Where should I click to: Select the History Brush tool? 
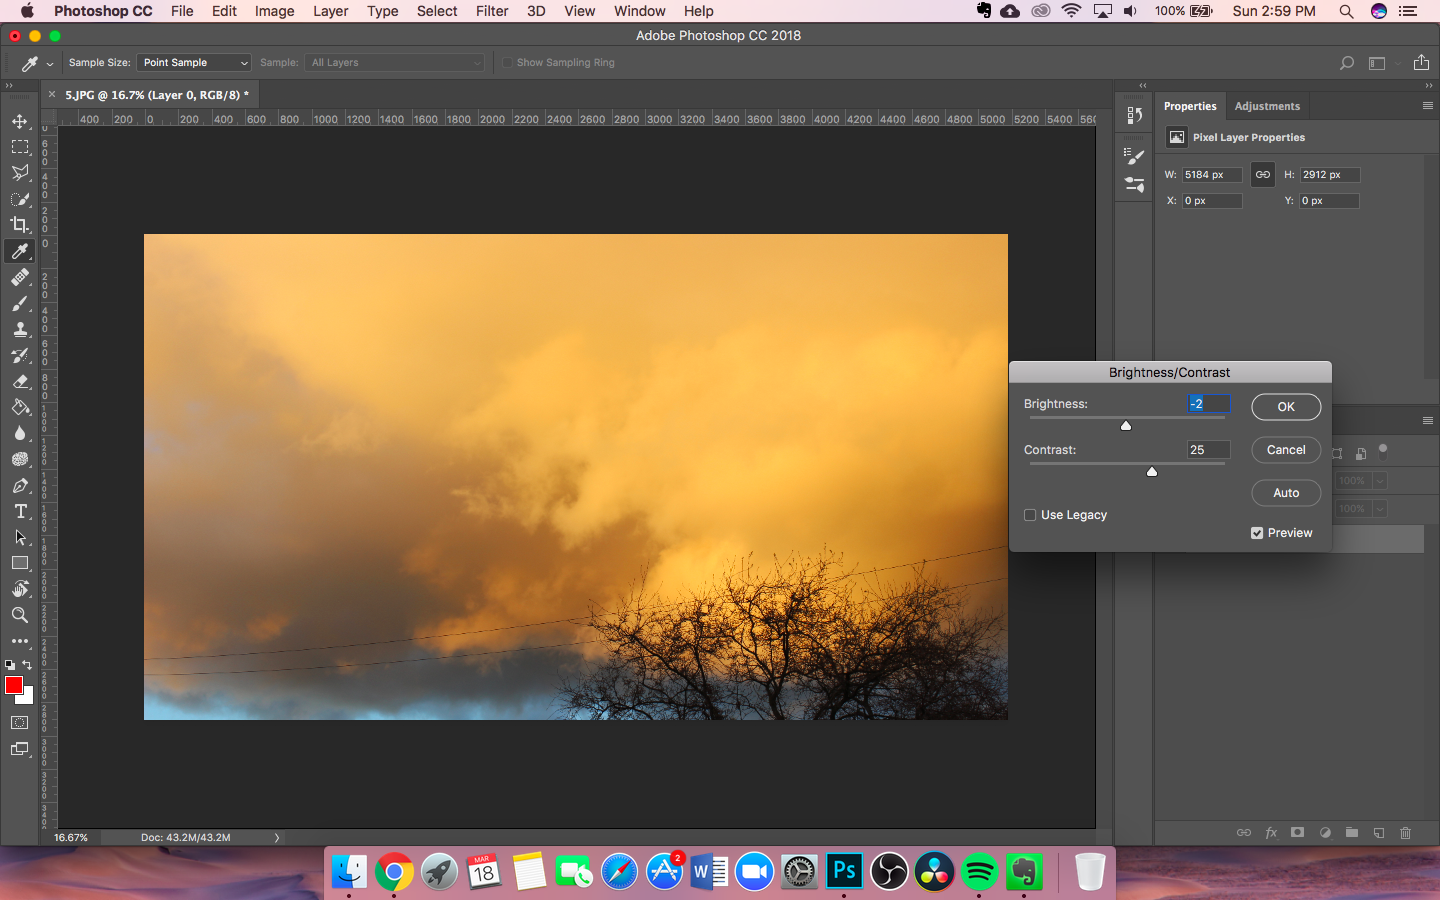click(20, 355)
